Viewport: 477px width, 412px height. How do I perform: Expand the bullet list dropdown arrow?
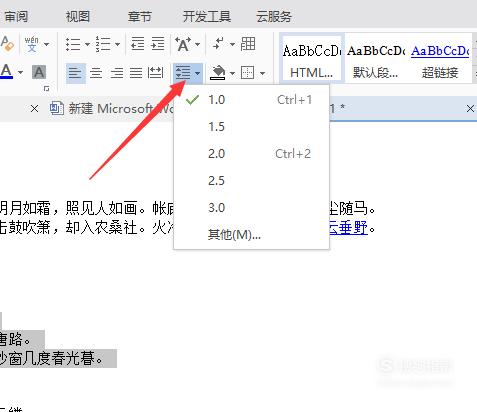click(87, 44)
